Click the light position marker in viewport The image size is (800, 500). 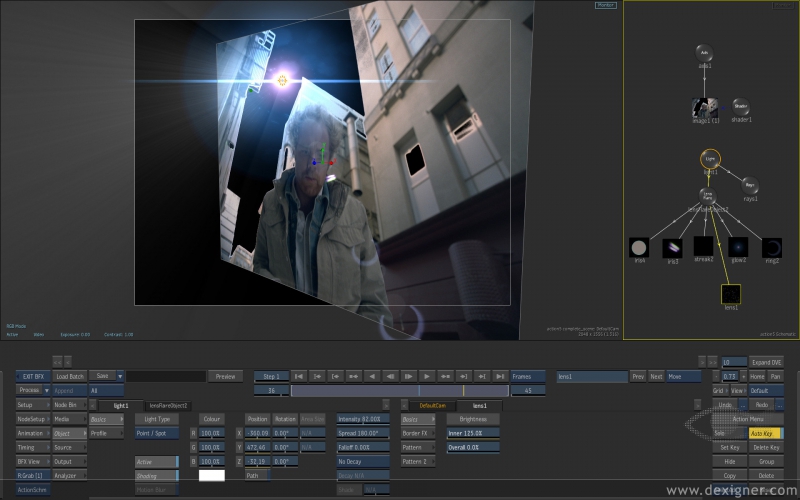point(282,80)
